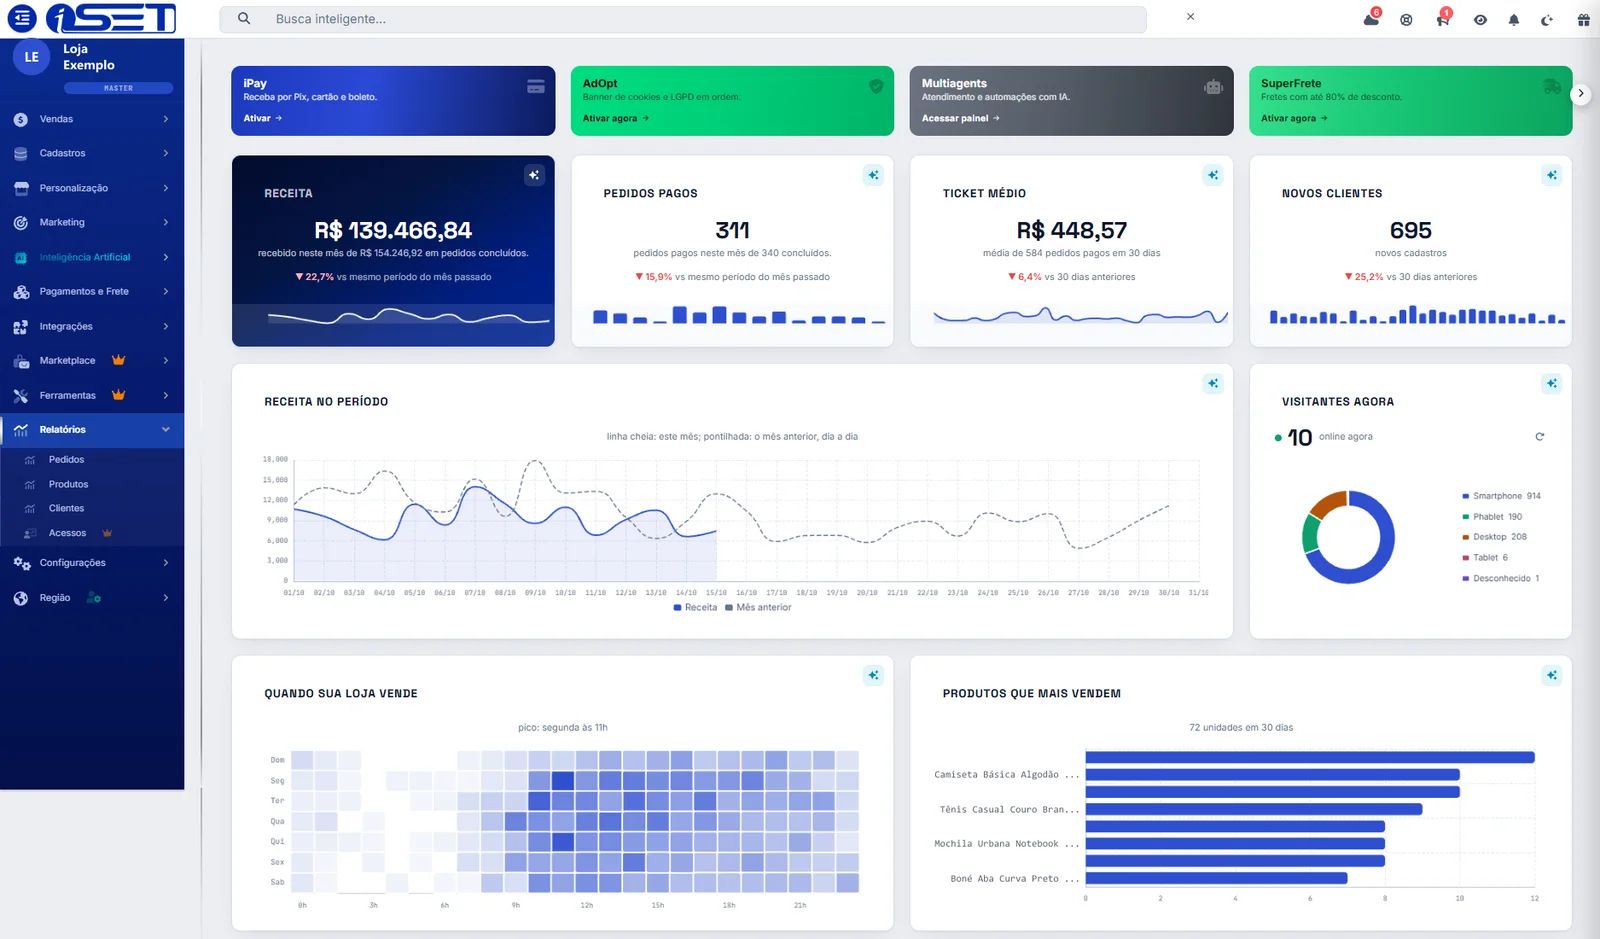Click the AI sparkle icon on Receita card
Image resolution: width=1600 pixels, height=939 pixels.
pyautogui.click(x=534, y=175)
